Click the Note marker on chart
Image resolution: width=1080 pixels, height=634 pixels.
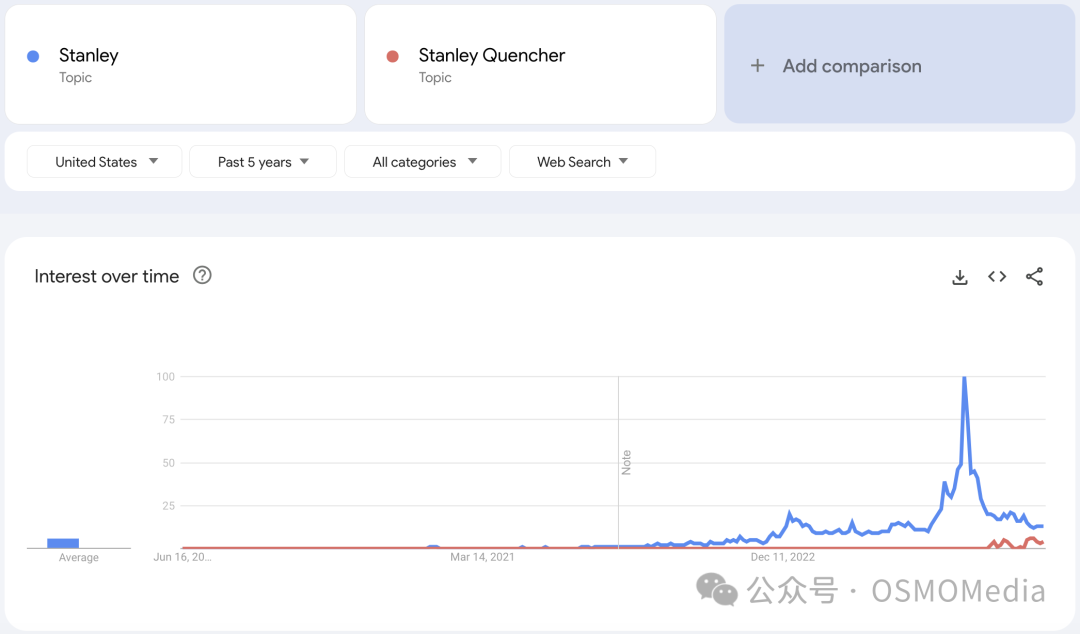click(x=626, y=462)
